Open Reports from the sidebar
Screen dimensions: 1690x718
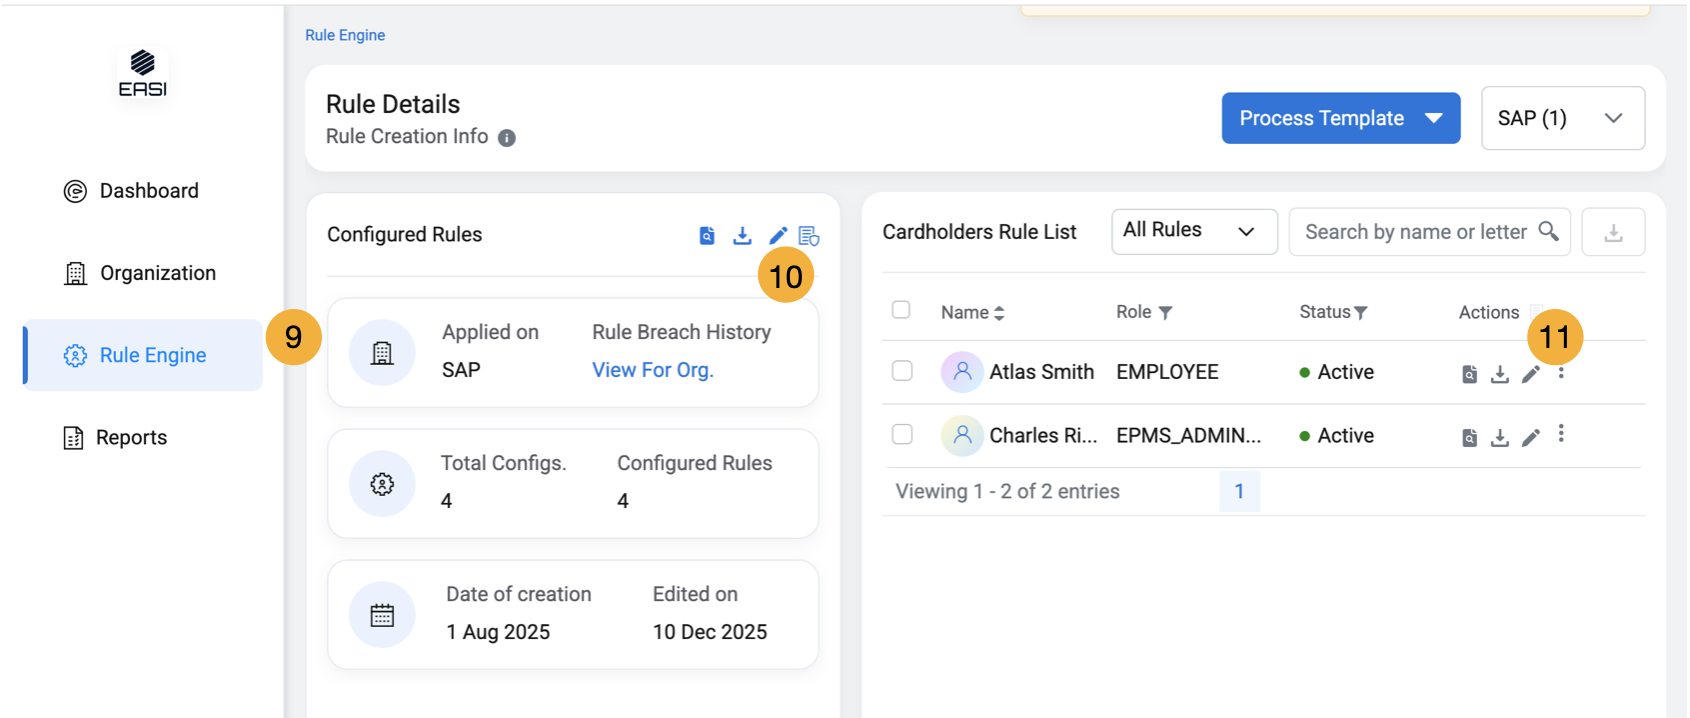(131, 438)
